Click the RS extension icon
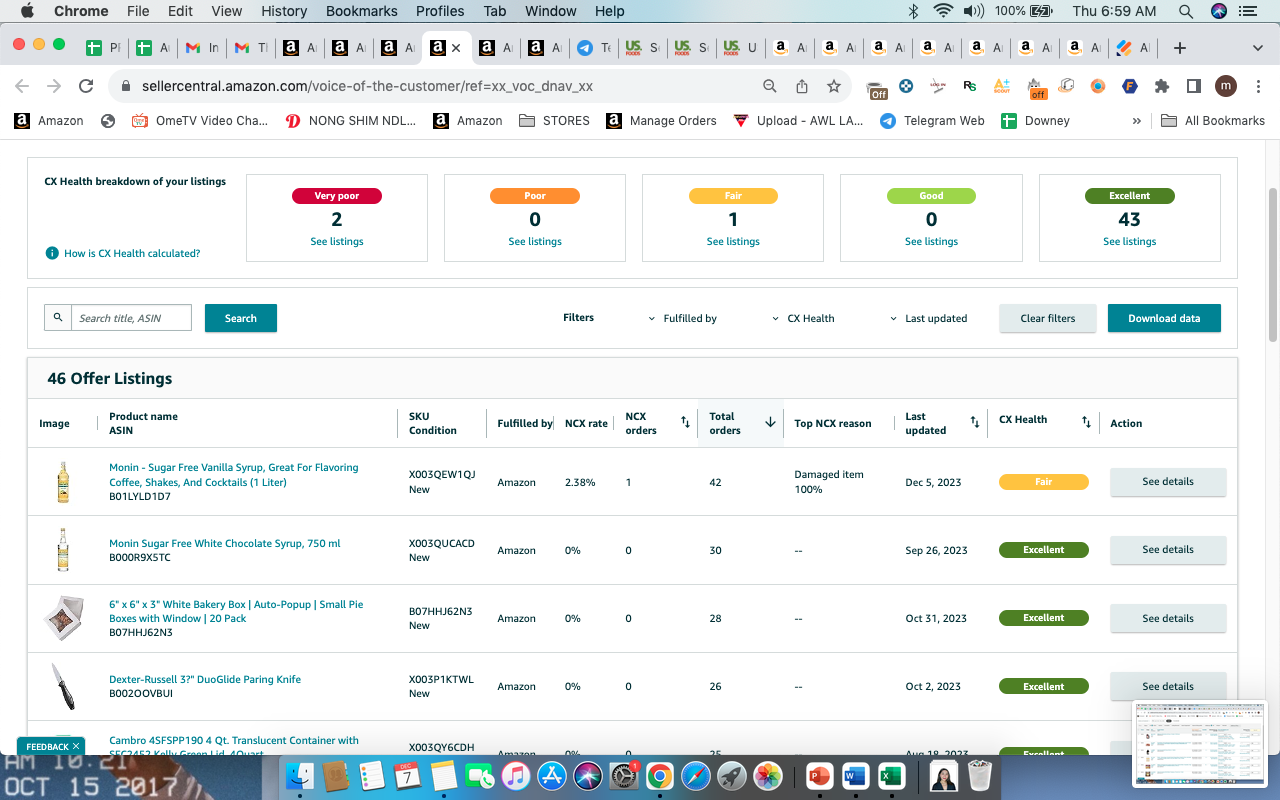This screenshot has width=1280, height=800. pyautogui.click(x=970, y=86)
